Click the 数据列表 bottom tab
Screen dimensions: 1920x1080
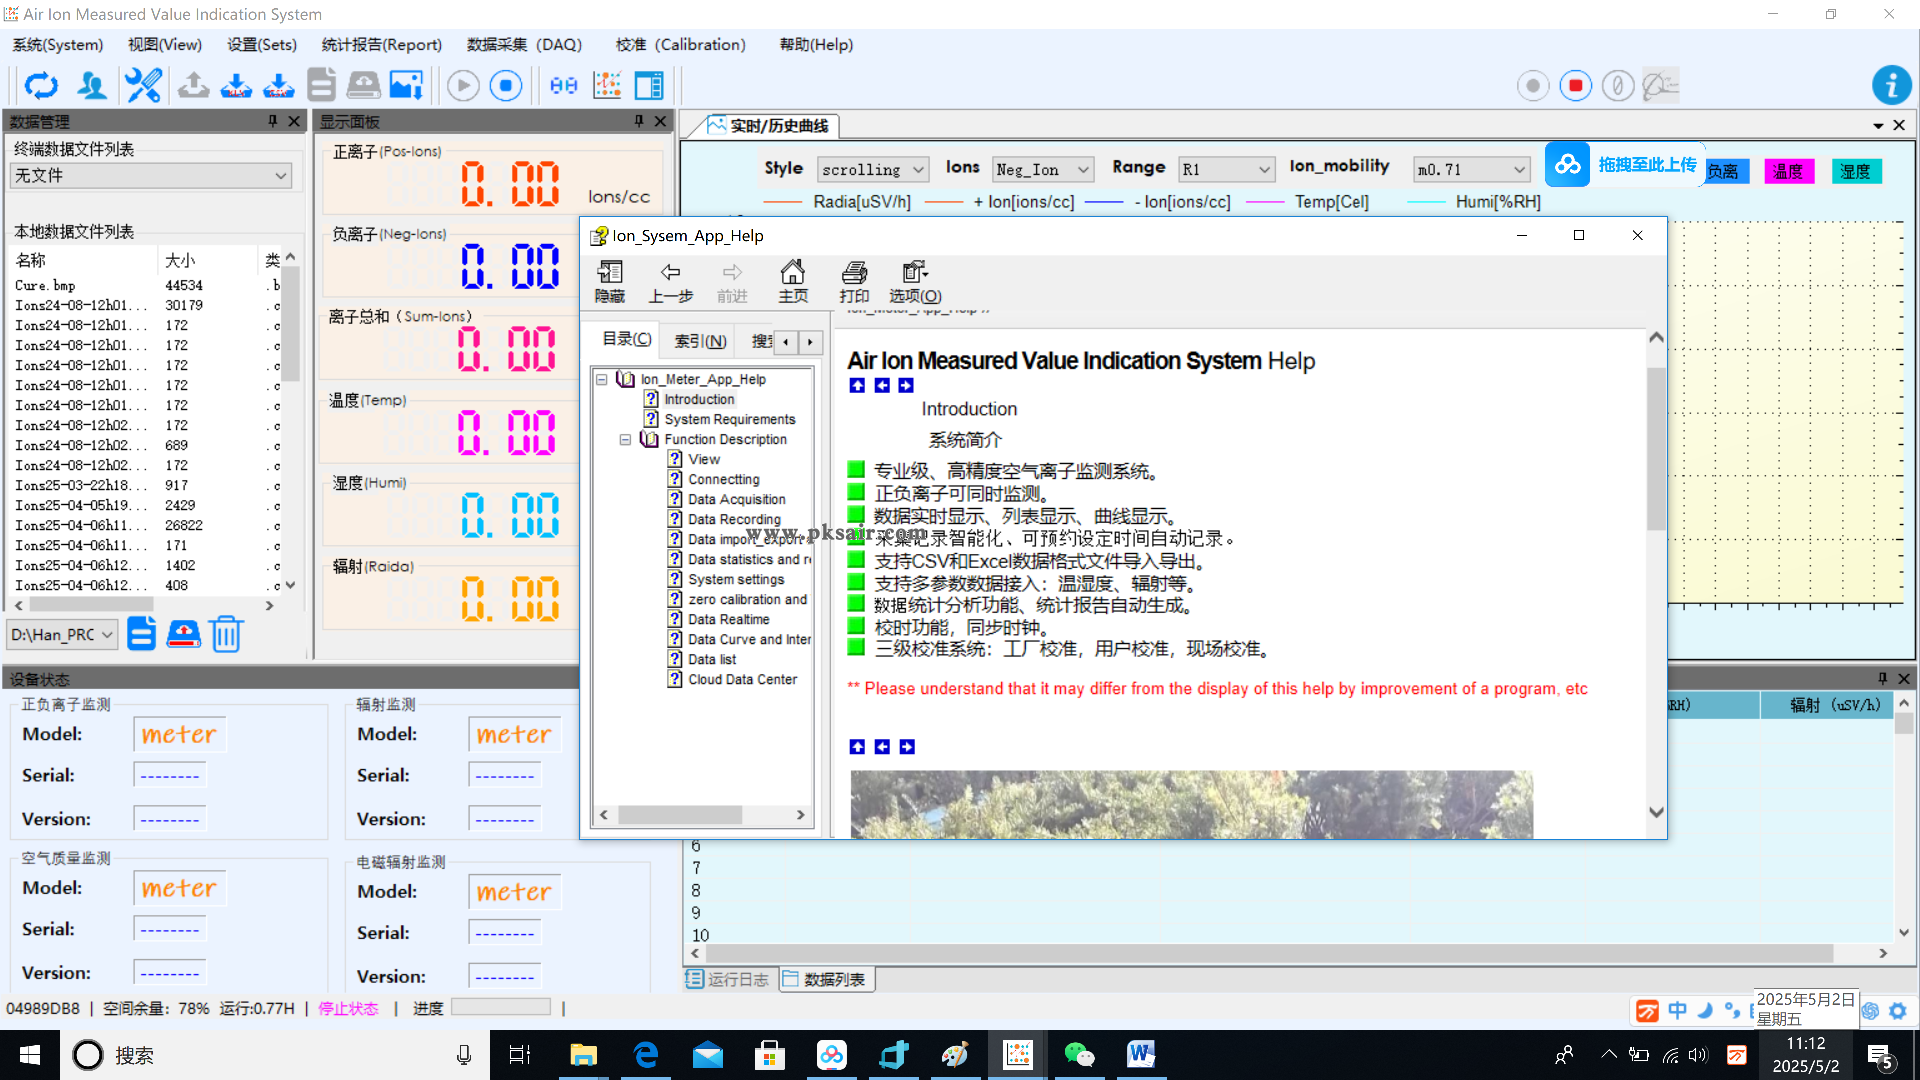(825, 979)
